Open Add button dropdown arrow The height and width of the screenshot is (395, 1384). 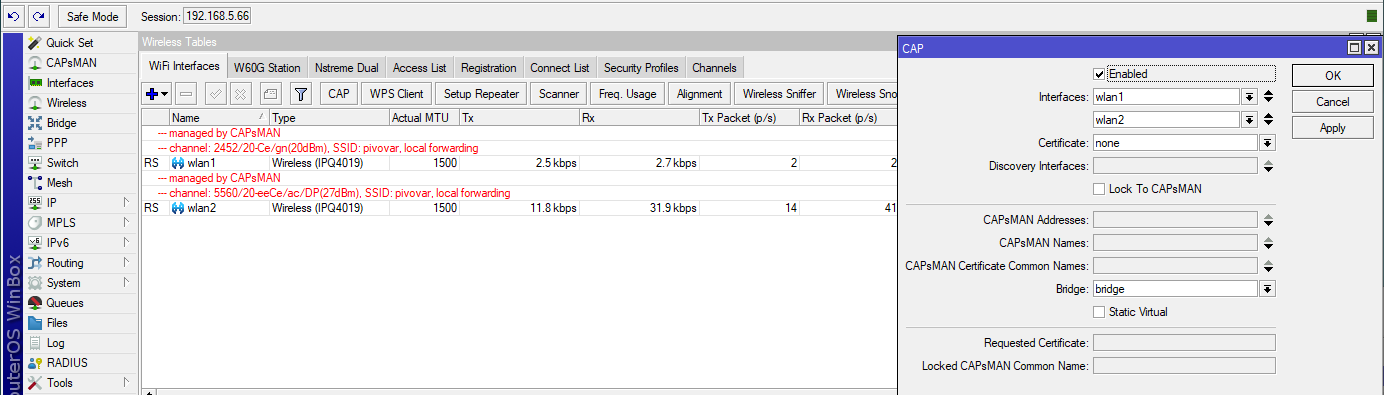point(165,94)
